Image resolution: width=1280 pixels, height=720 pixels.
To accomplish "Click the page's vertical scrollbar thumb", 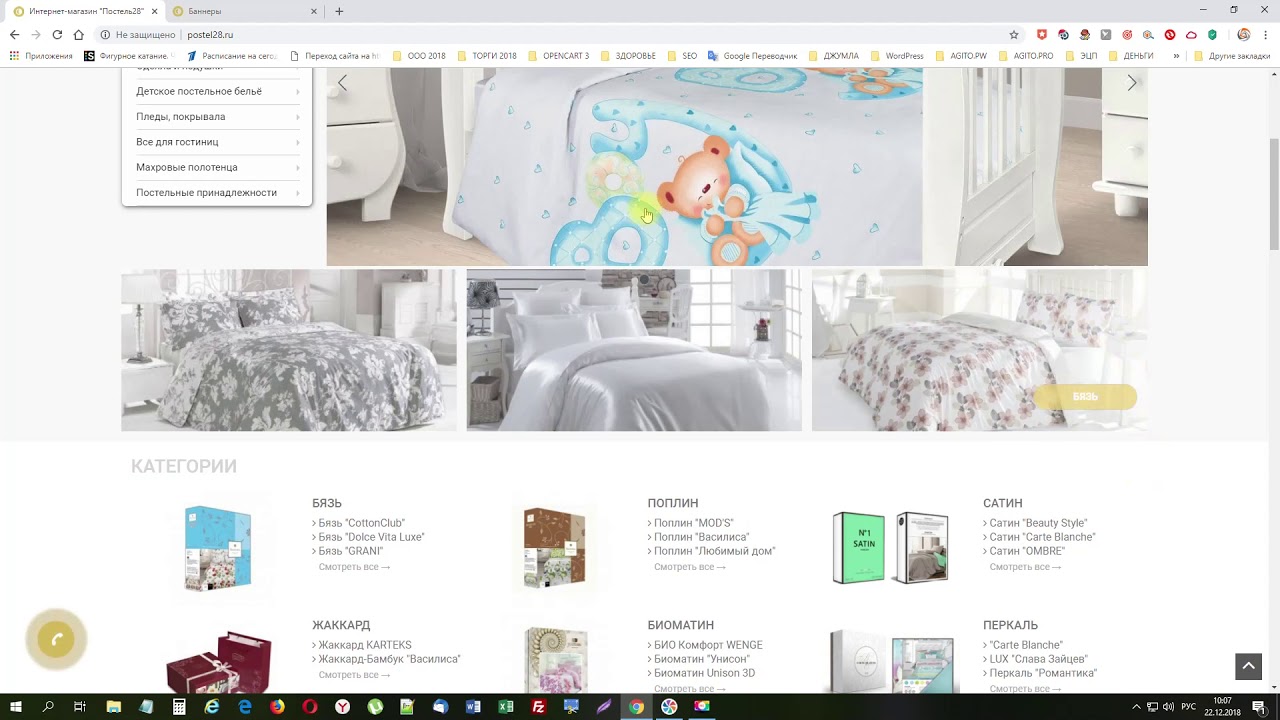I will [1274, 195].
